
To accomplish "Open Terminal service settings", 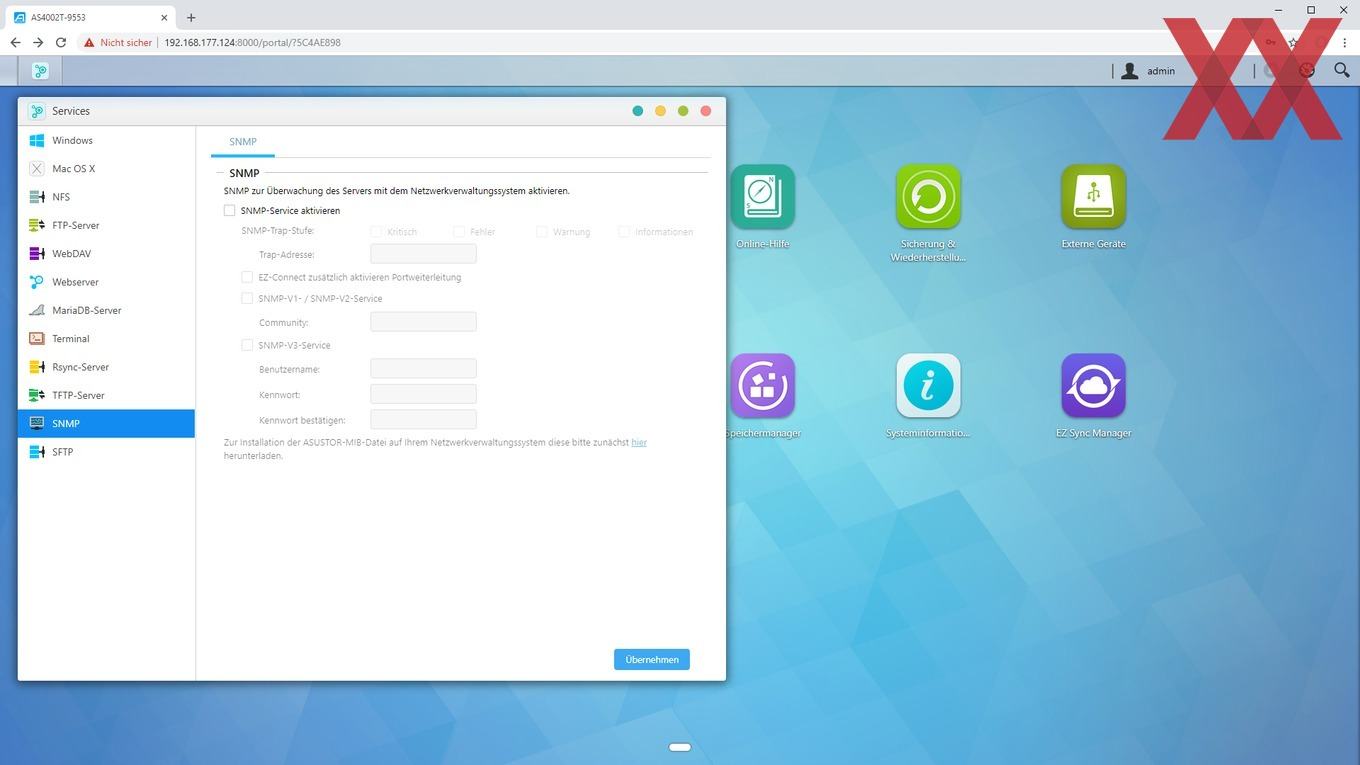I will click(x=106, y=339).
